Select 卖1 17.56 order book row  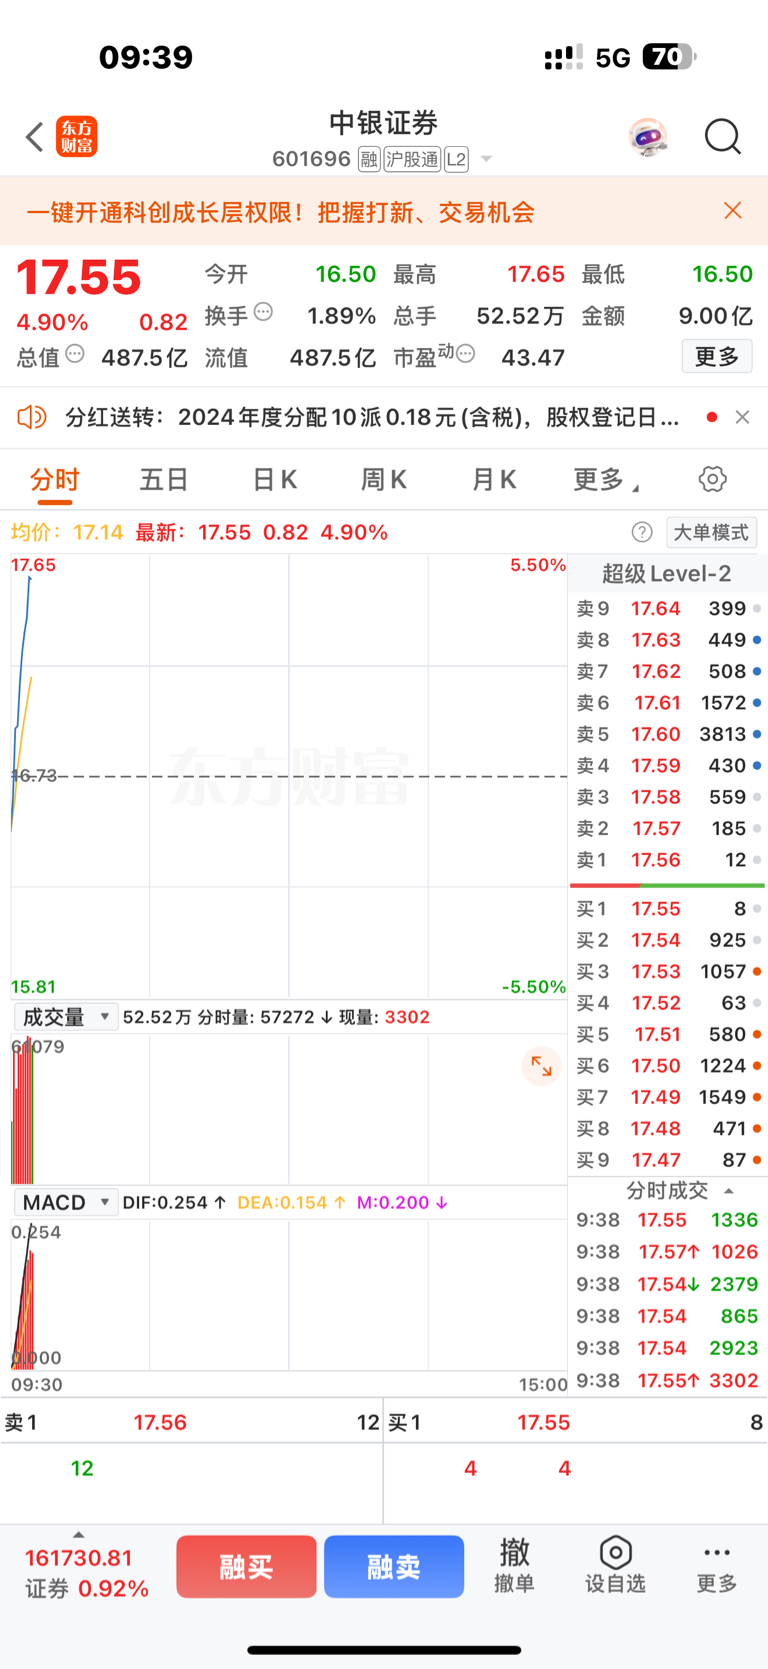tap(668, 860)
